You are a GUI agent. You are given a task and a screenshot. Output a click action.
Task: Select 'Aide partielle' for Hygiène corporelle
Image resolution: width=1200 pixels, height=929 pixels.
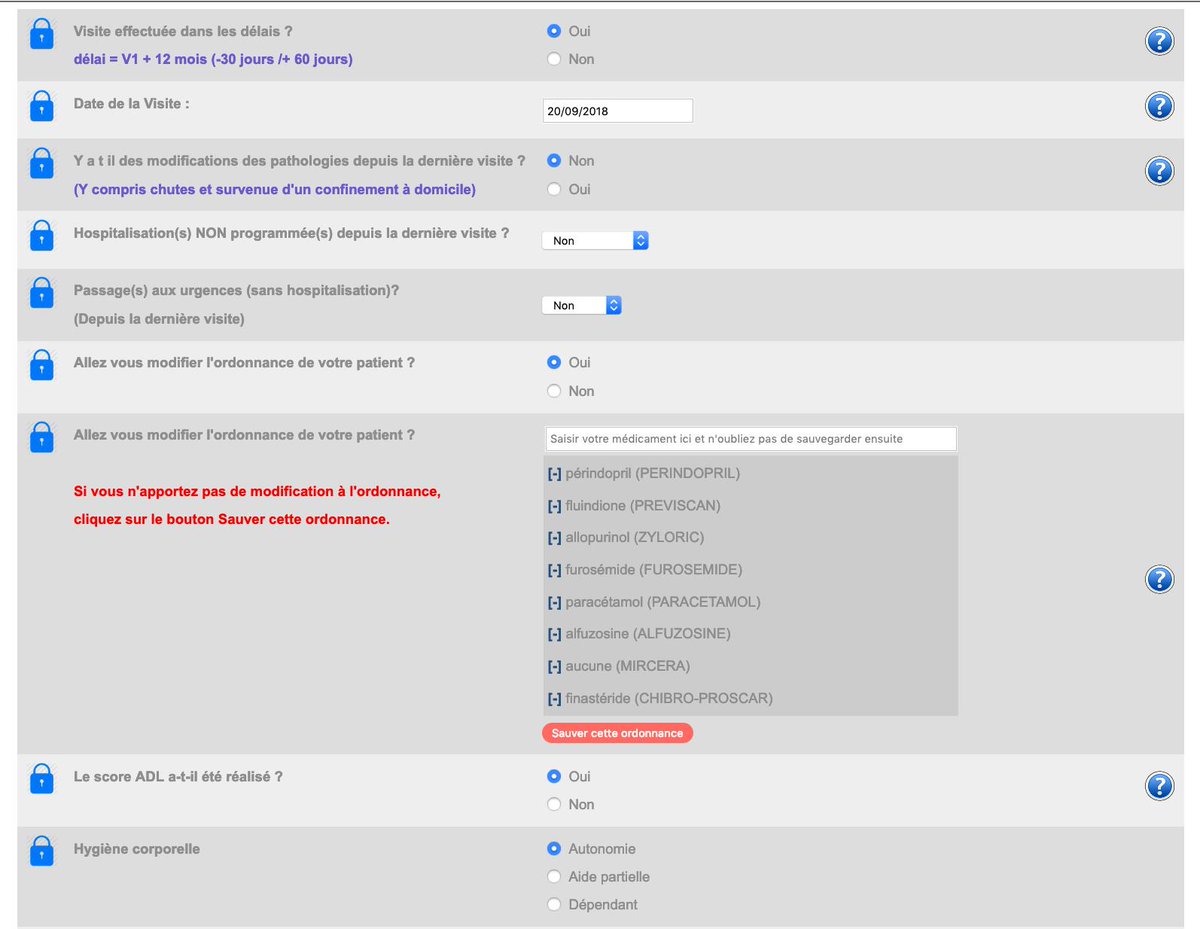click(554, 877)
